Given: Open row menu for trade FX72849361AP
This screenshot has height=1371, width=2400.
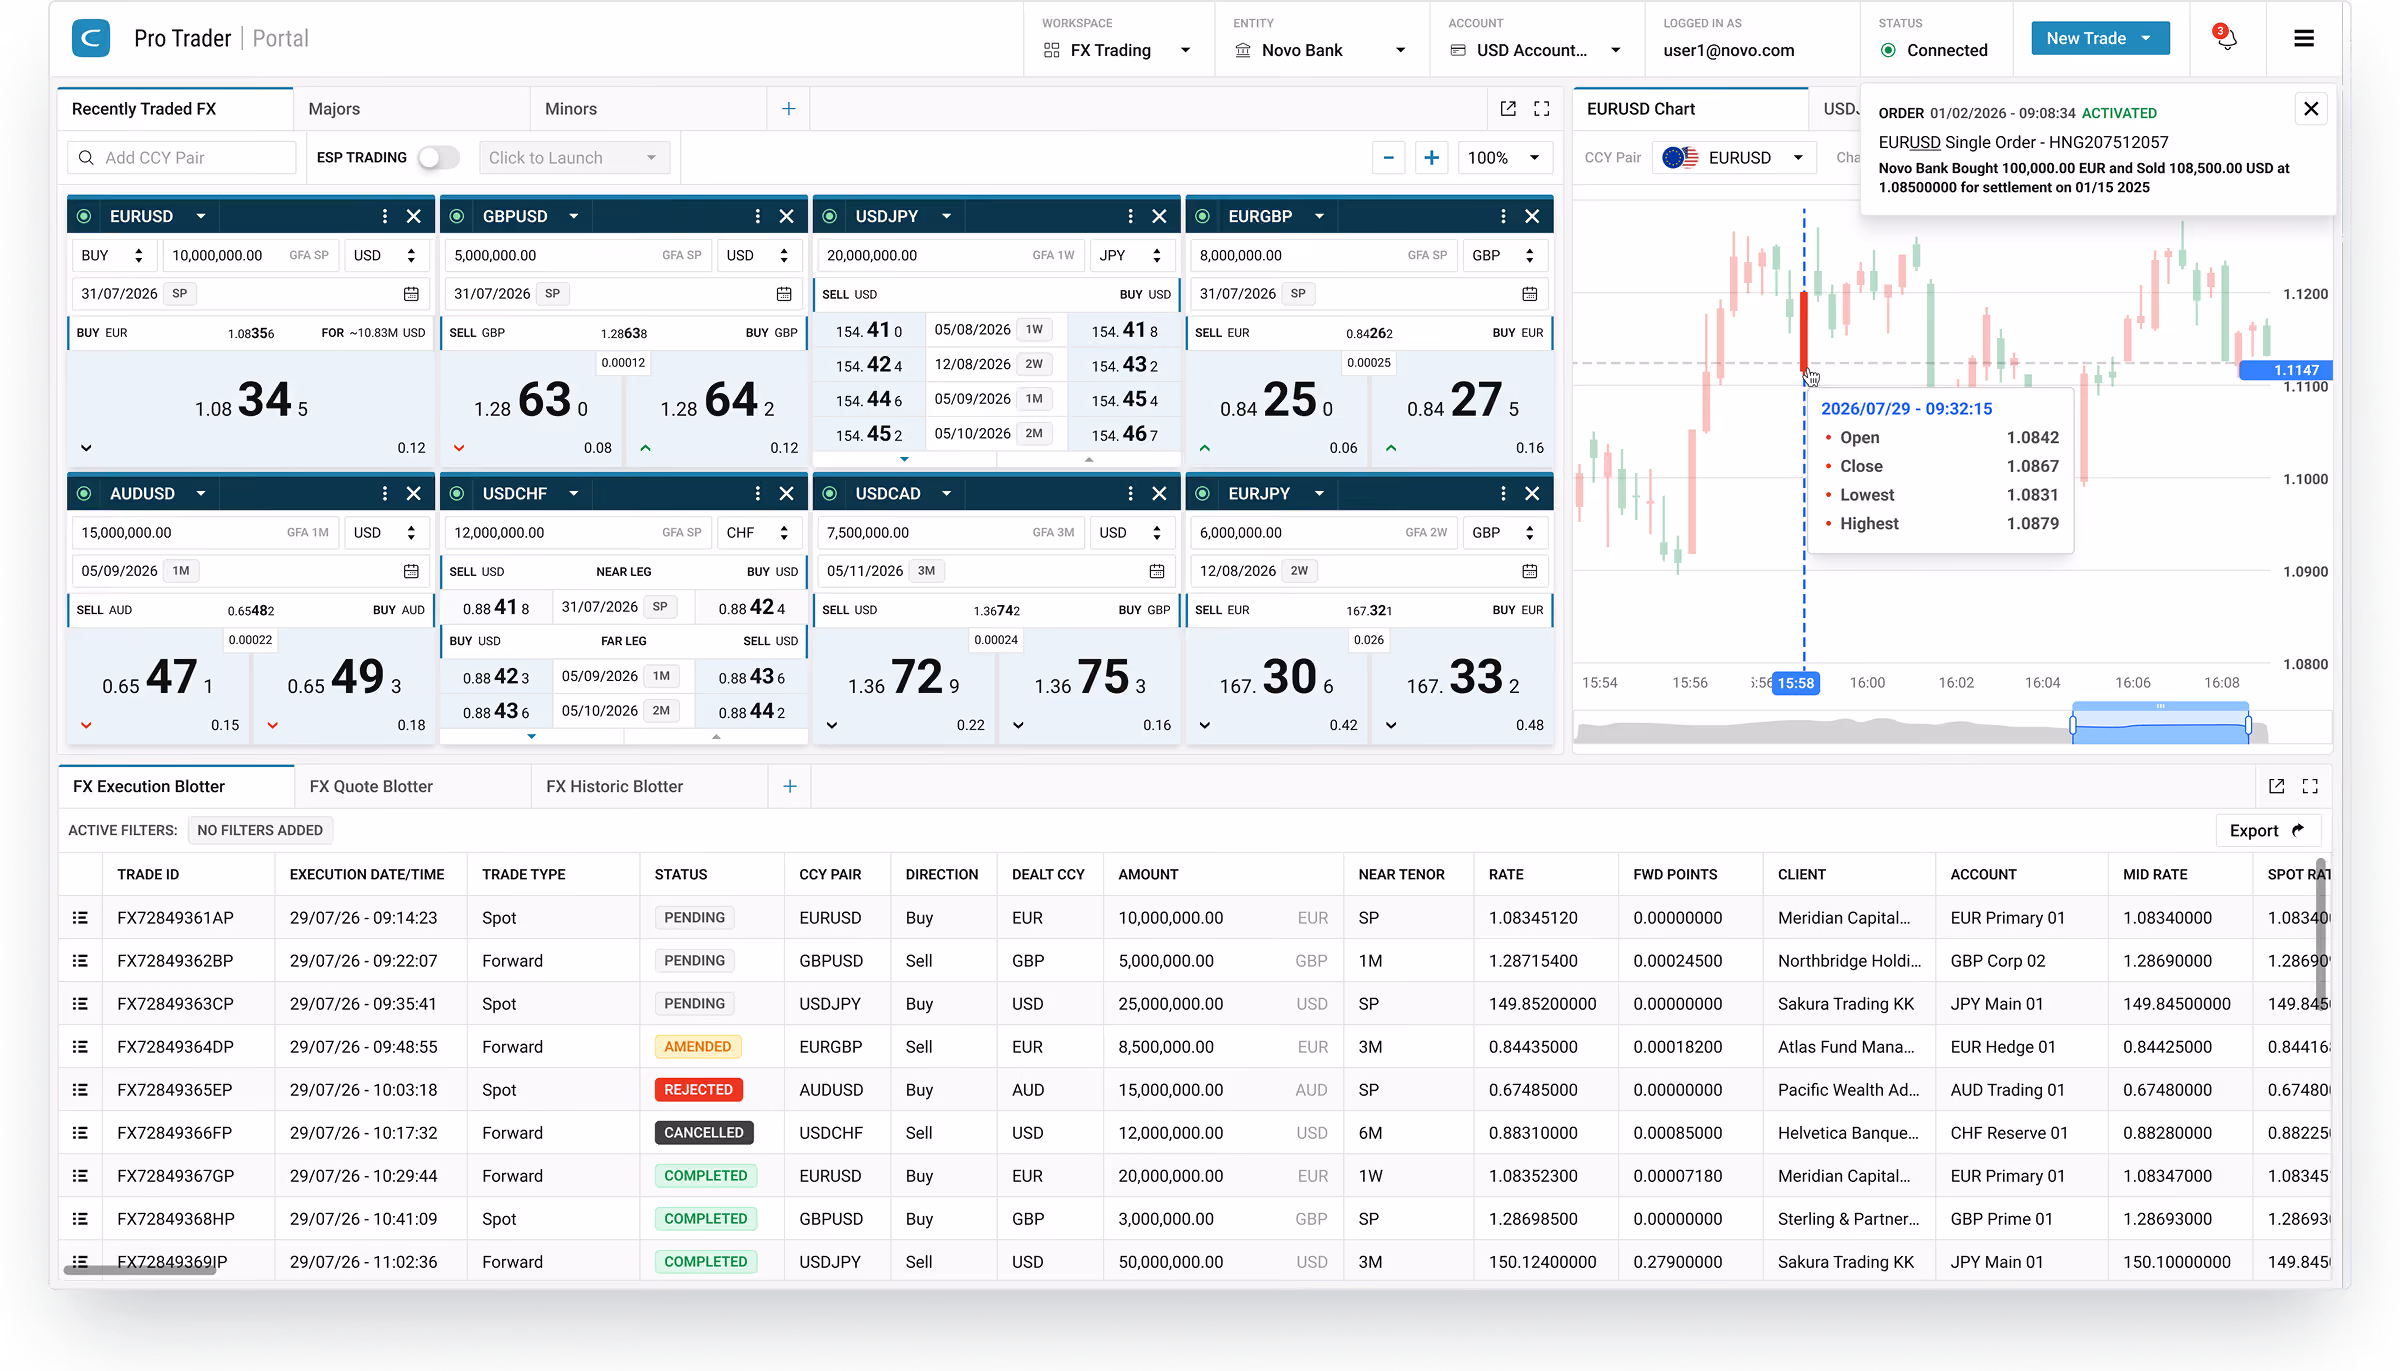Looking at the screenshot, I should click(80, 917).
